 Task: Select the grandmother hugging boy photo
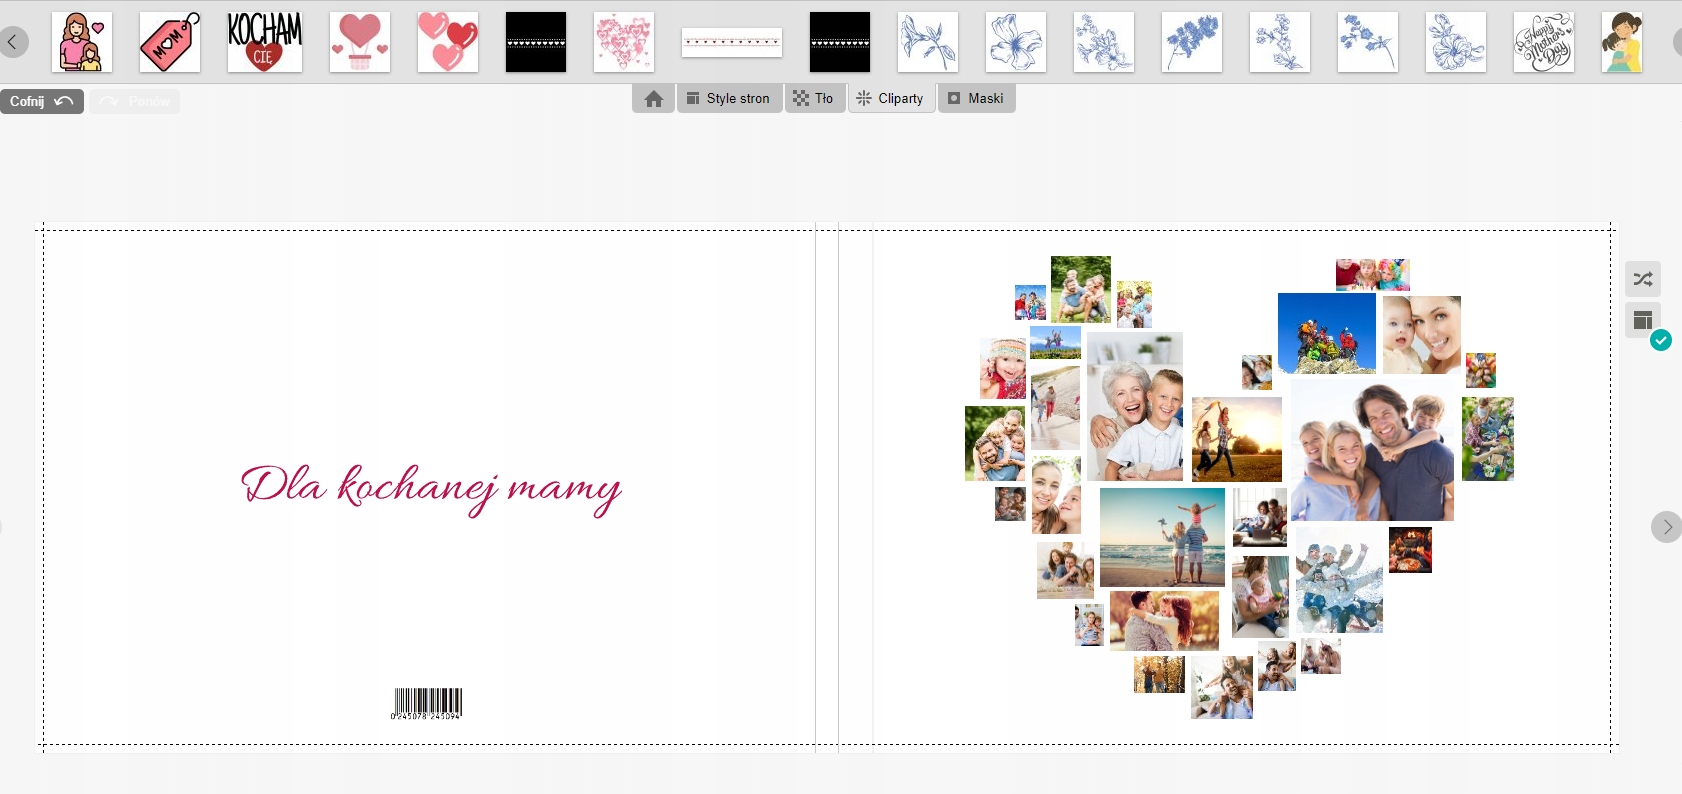[1135, 406]
